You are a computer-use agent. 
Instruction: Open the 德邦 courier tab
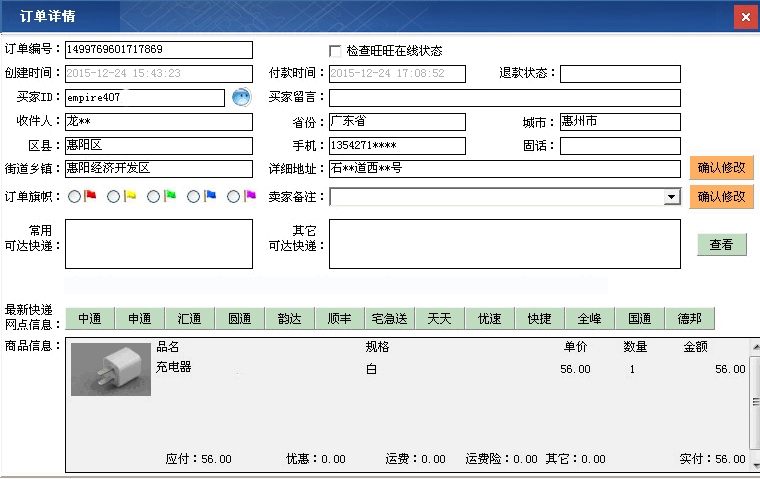click(690, 319)
